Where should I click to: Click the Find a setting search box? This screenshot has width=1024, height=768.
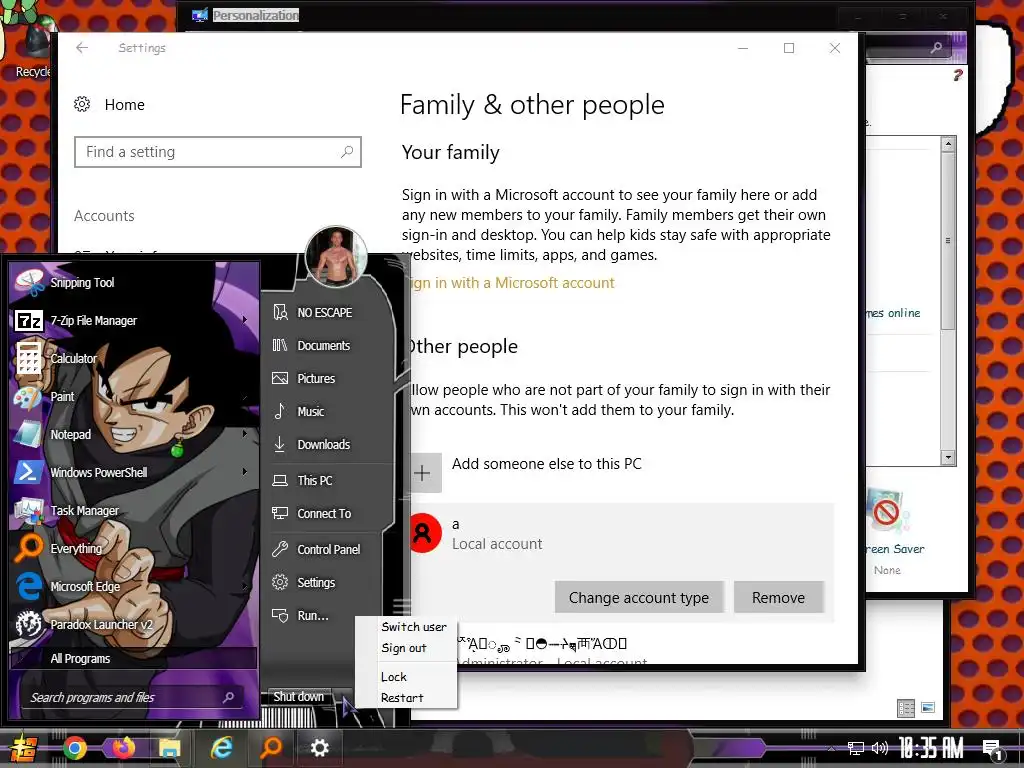pyautogui.click(x=217, y=152)
